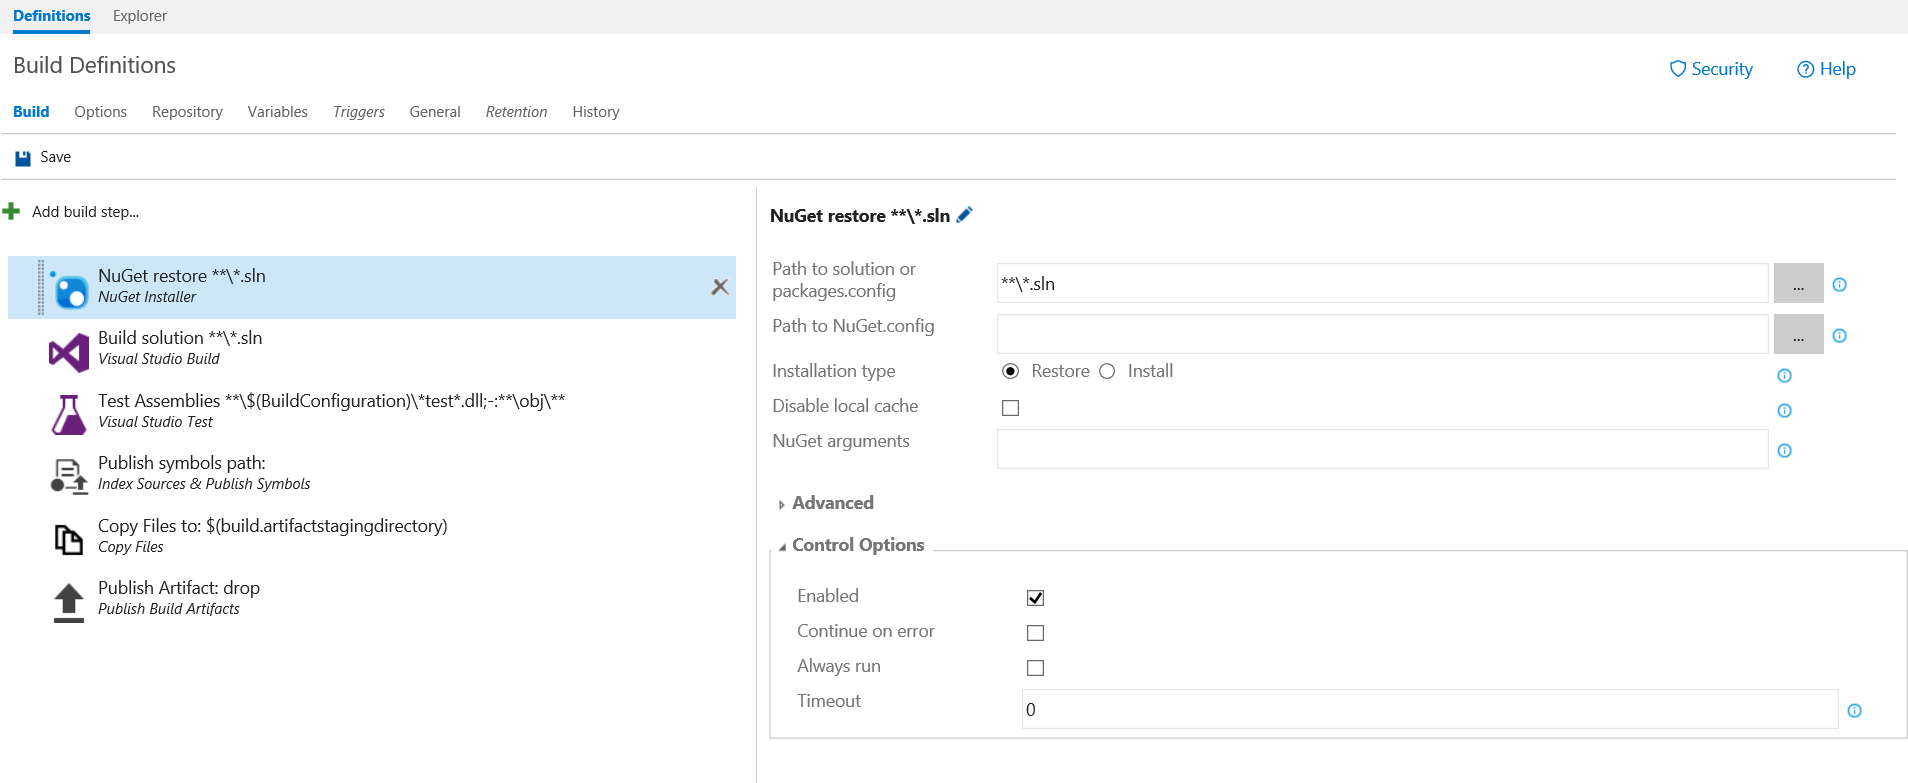Show info for Timeout field
Screen dimensions: 1908x783
coord(1854,710)
